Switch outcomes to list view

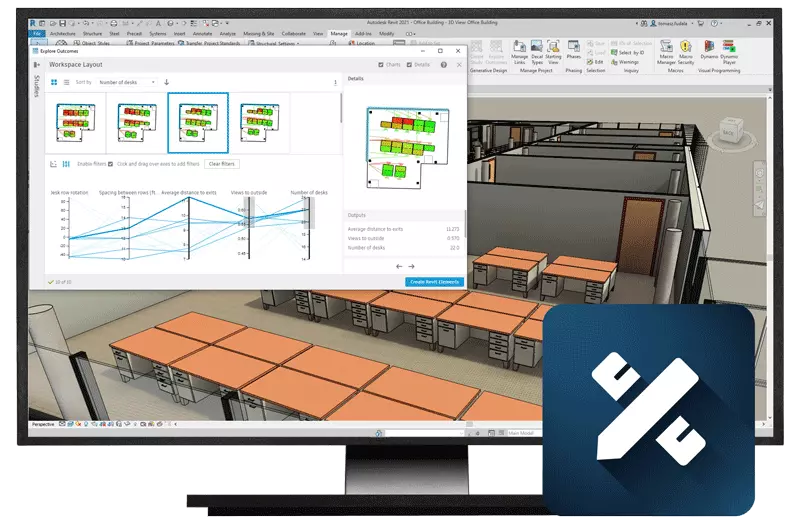coord(66,82)
